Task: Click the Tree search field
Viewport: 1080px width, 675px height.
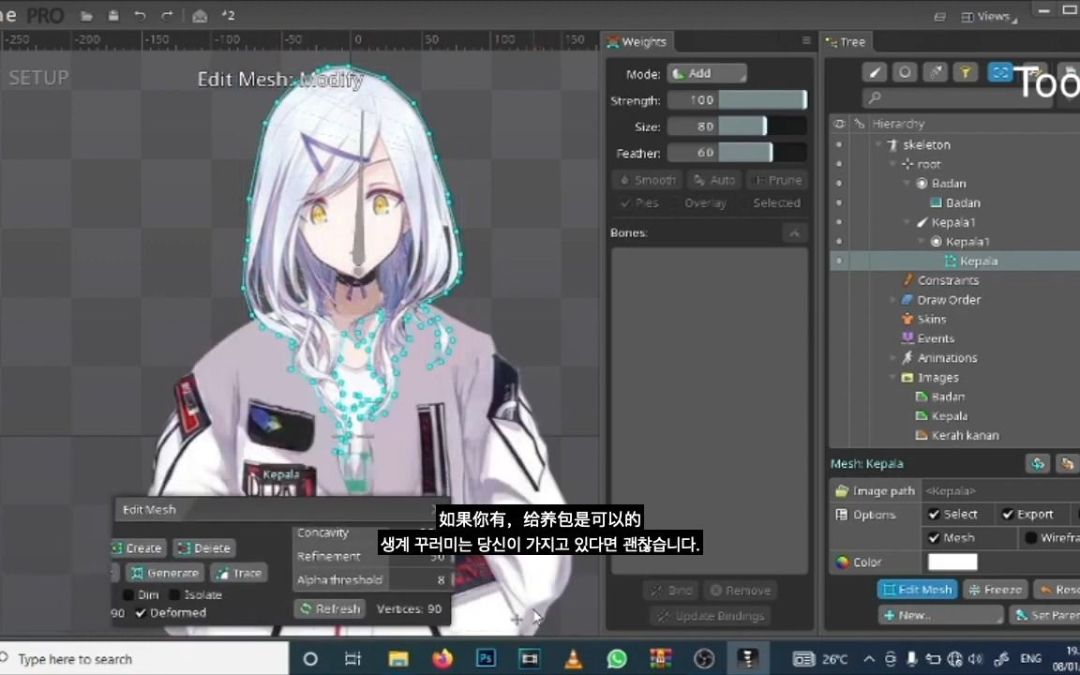Action: pos(957,98)
